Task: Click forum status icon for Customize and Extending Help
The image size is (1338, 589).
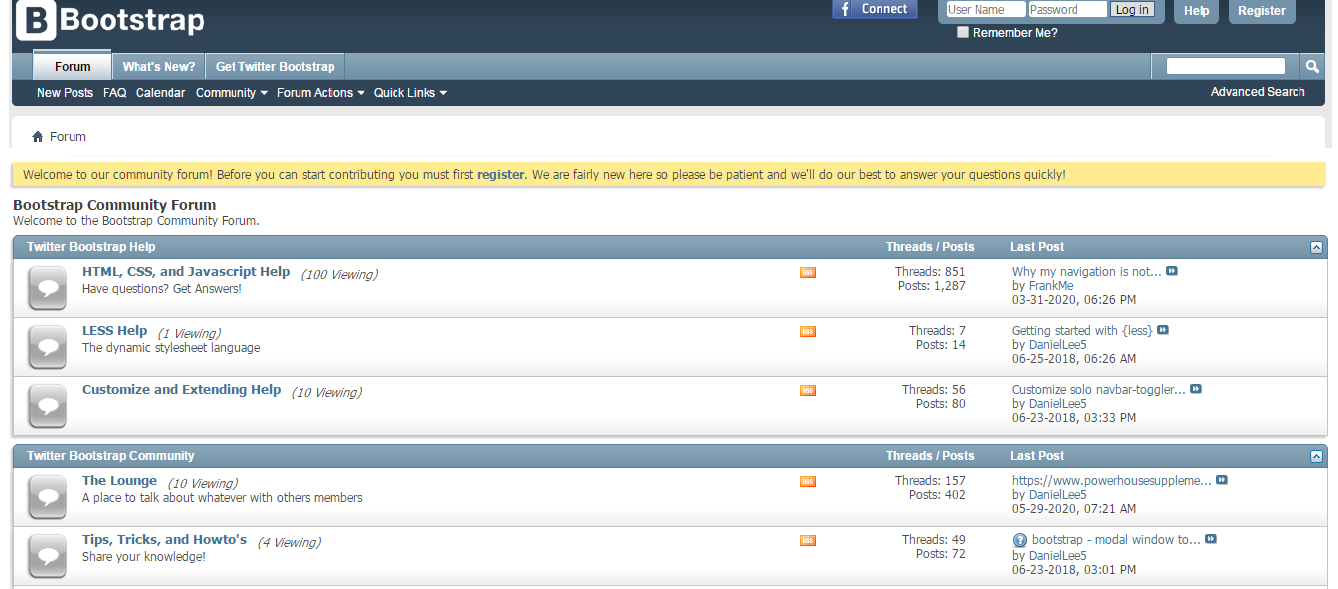Action: (x=47, y=406)
